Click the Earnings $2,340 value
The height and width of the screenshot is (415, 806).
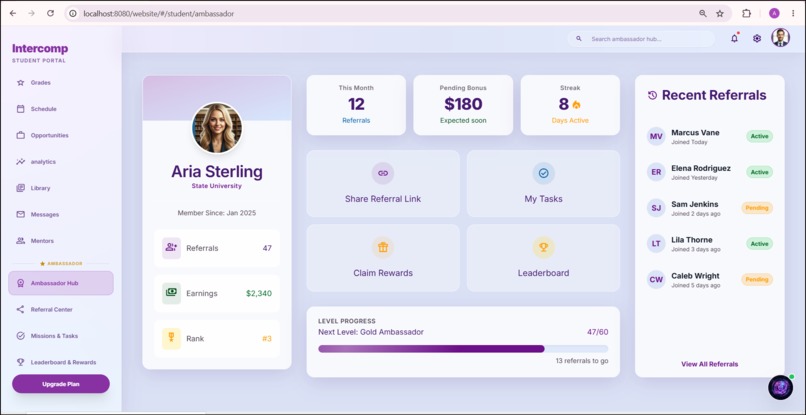(x=259, y=293)
